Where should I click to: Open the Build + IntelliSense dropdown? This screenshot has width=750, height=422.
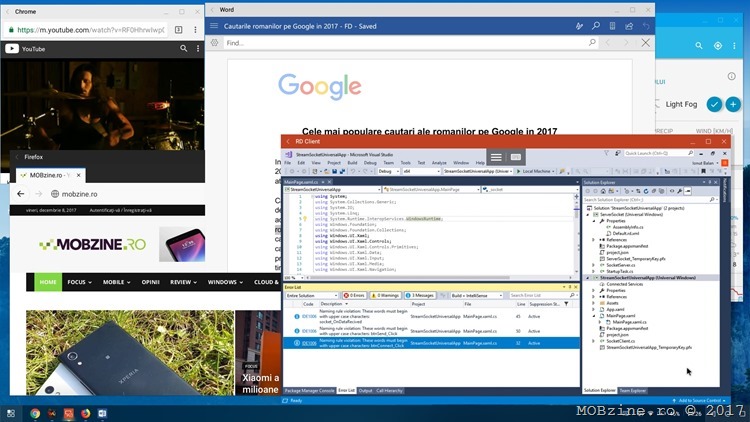(x=476, y=295)
